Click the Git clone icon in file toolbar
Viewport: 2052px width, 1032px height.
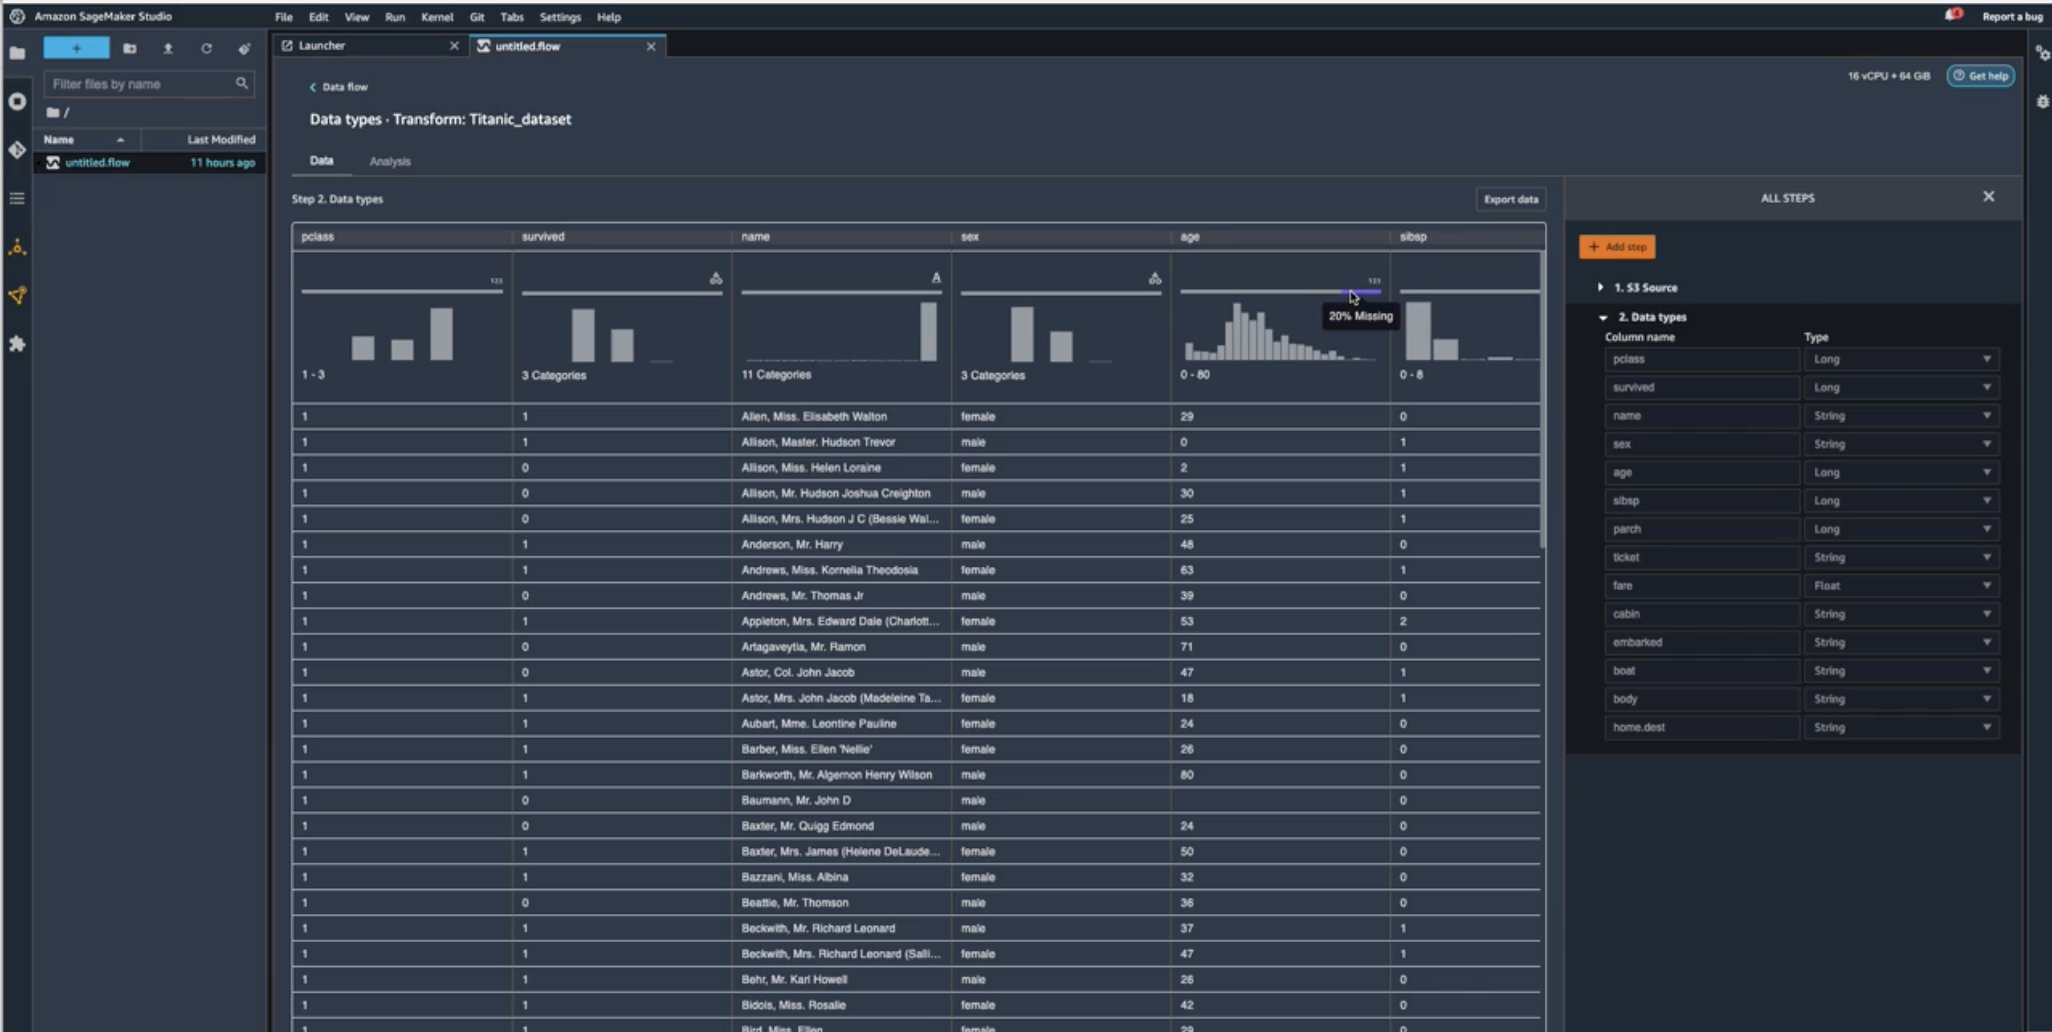(244, 48)
